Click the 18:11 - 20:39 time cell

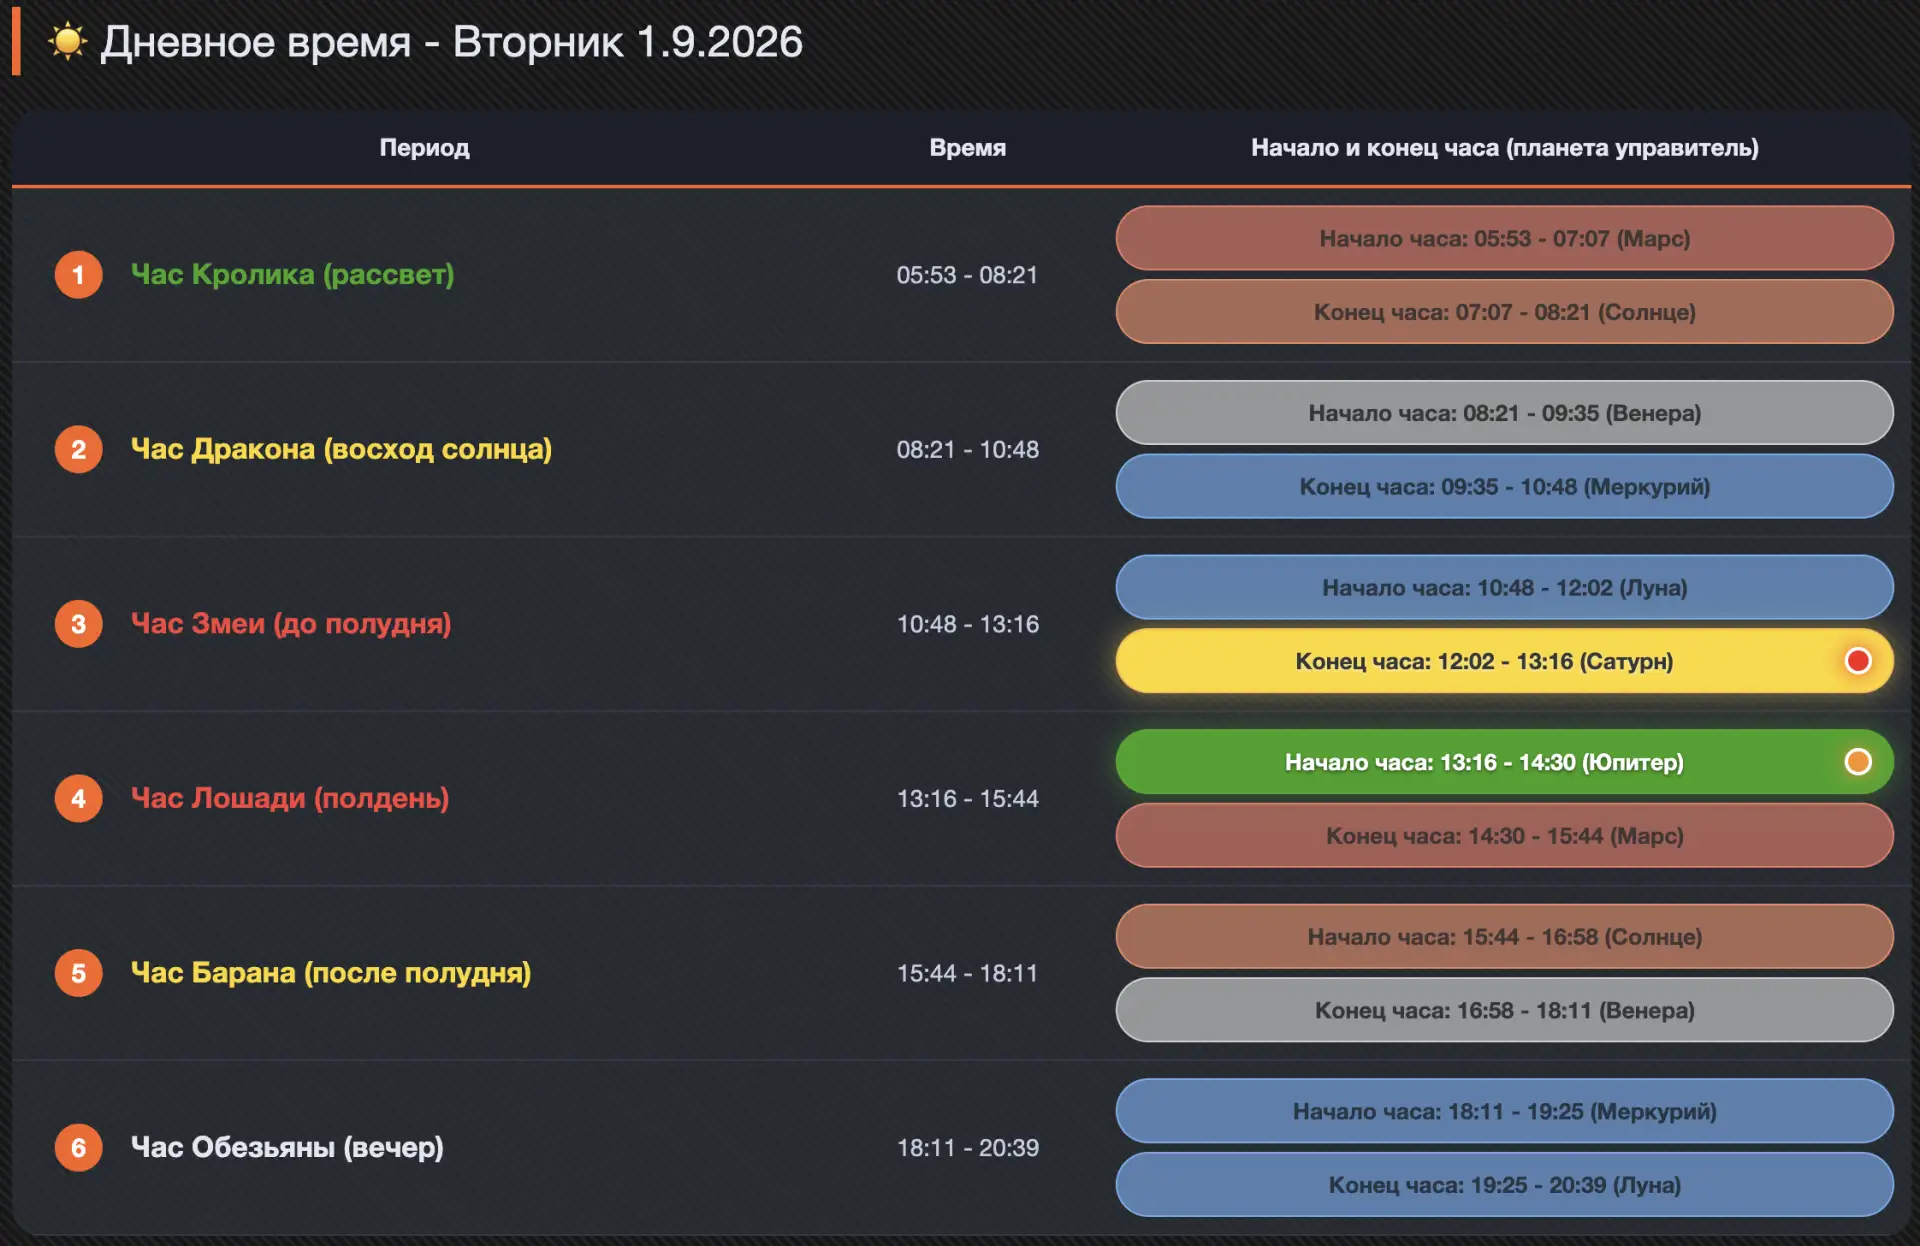point(968,1148)
